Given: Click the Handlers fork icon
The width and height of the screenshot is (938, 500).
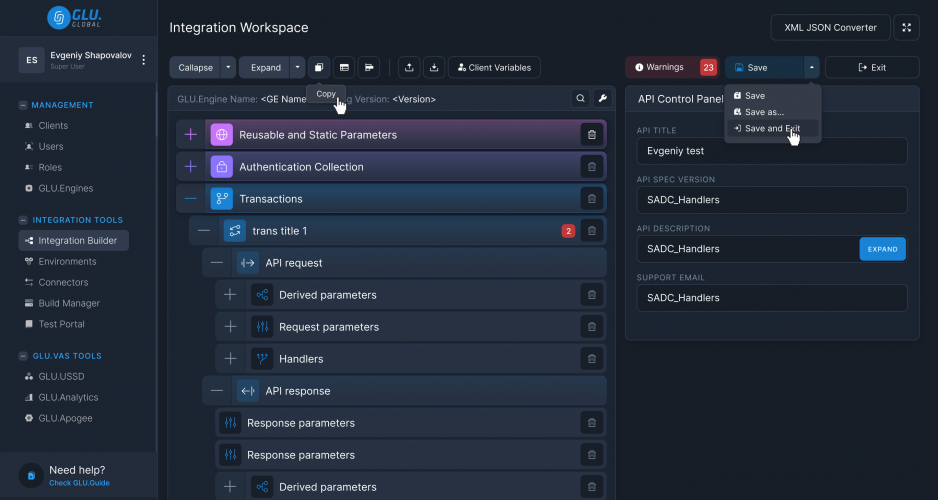Looking at the screenshot, I should [262, 359].
